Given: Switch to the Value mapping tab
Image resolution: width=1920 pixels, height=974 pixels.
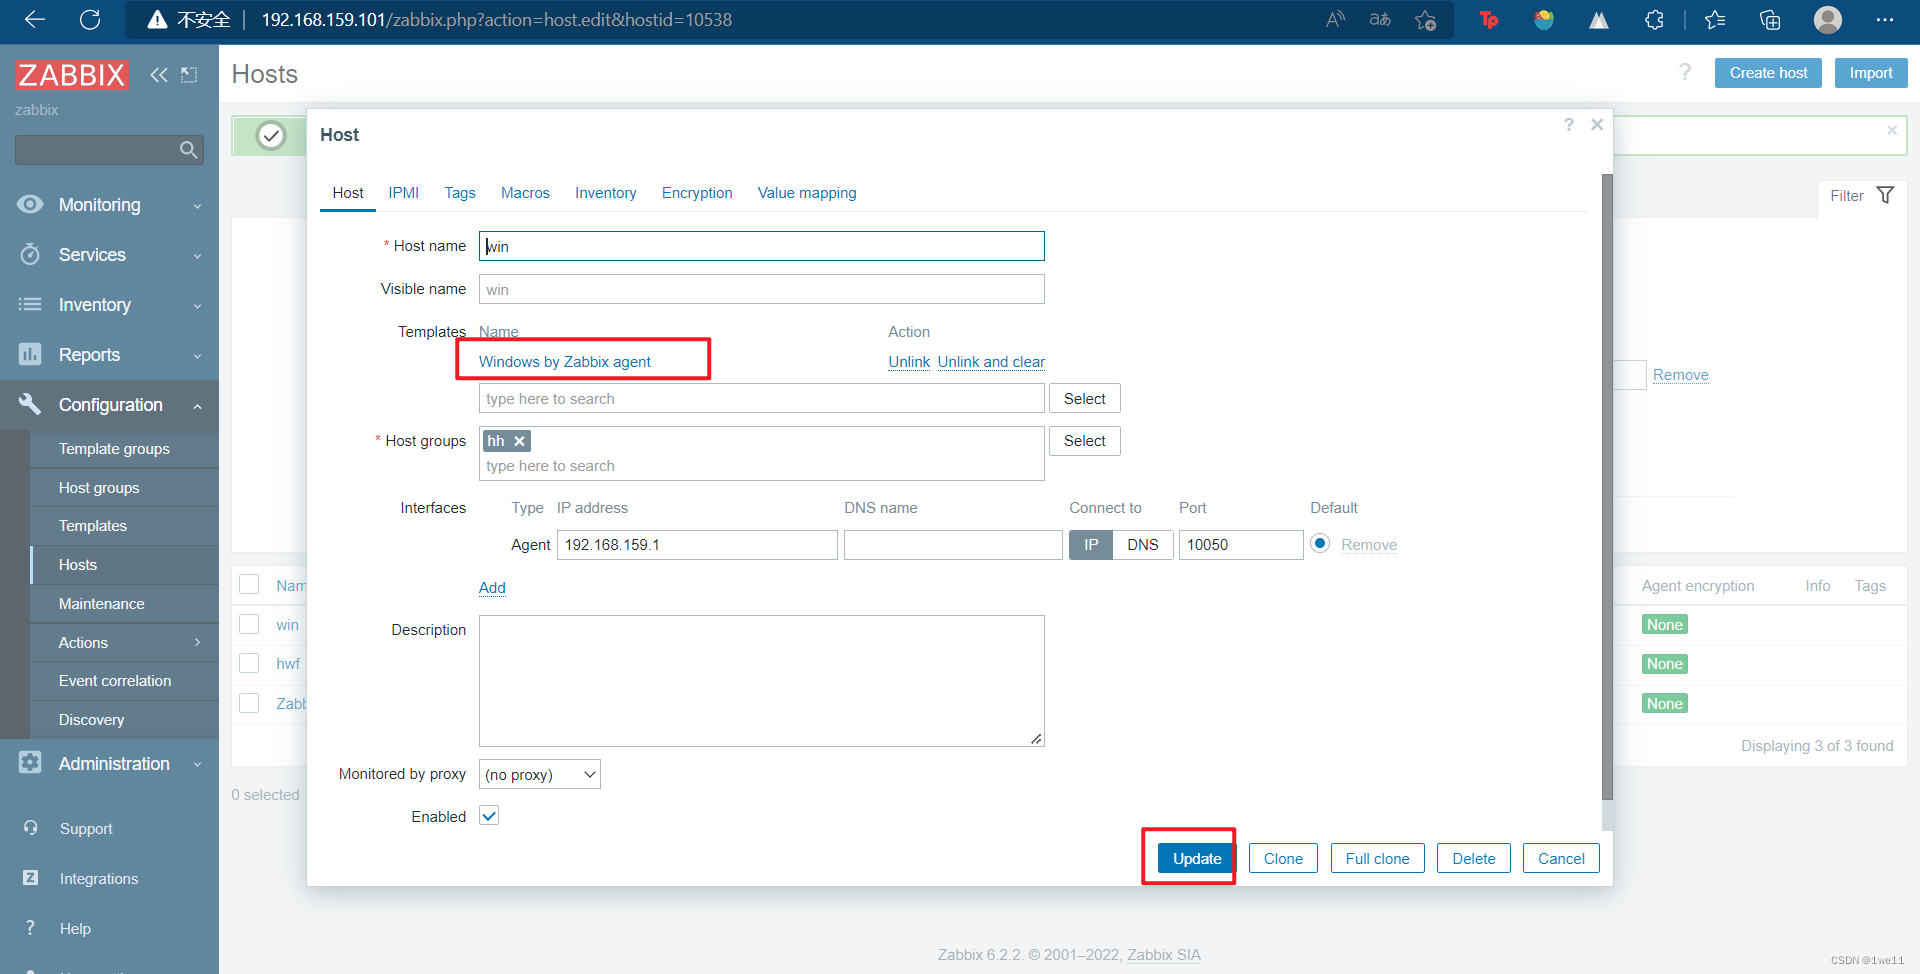Looking at the screenshot, I should [x=807, y=193].
